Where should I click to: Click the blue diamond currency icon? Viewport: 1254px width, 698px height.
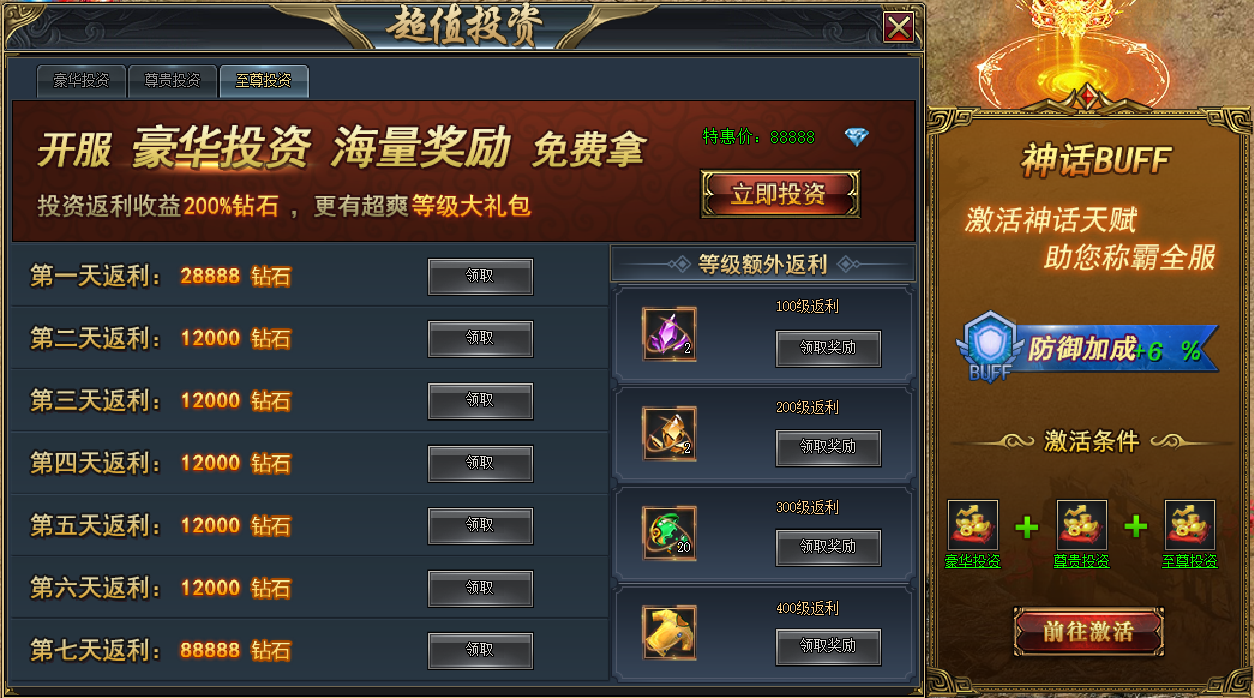857,137
